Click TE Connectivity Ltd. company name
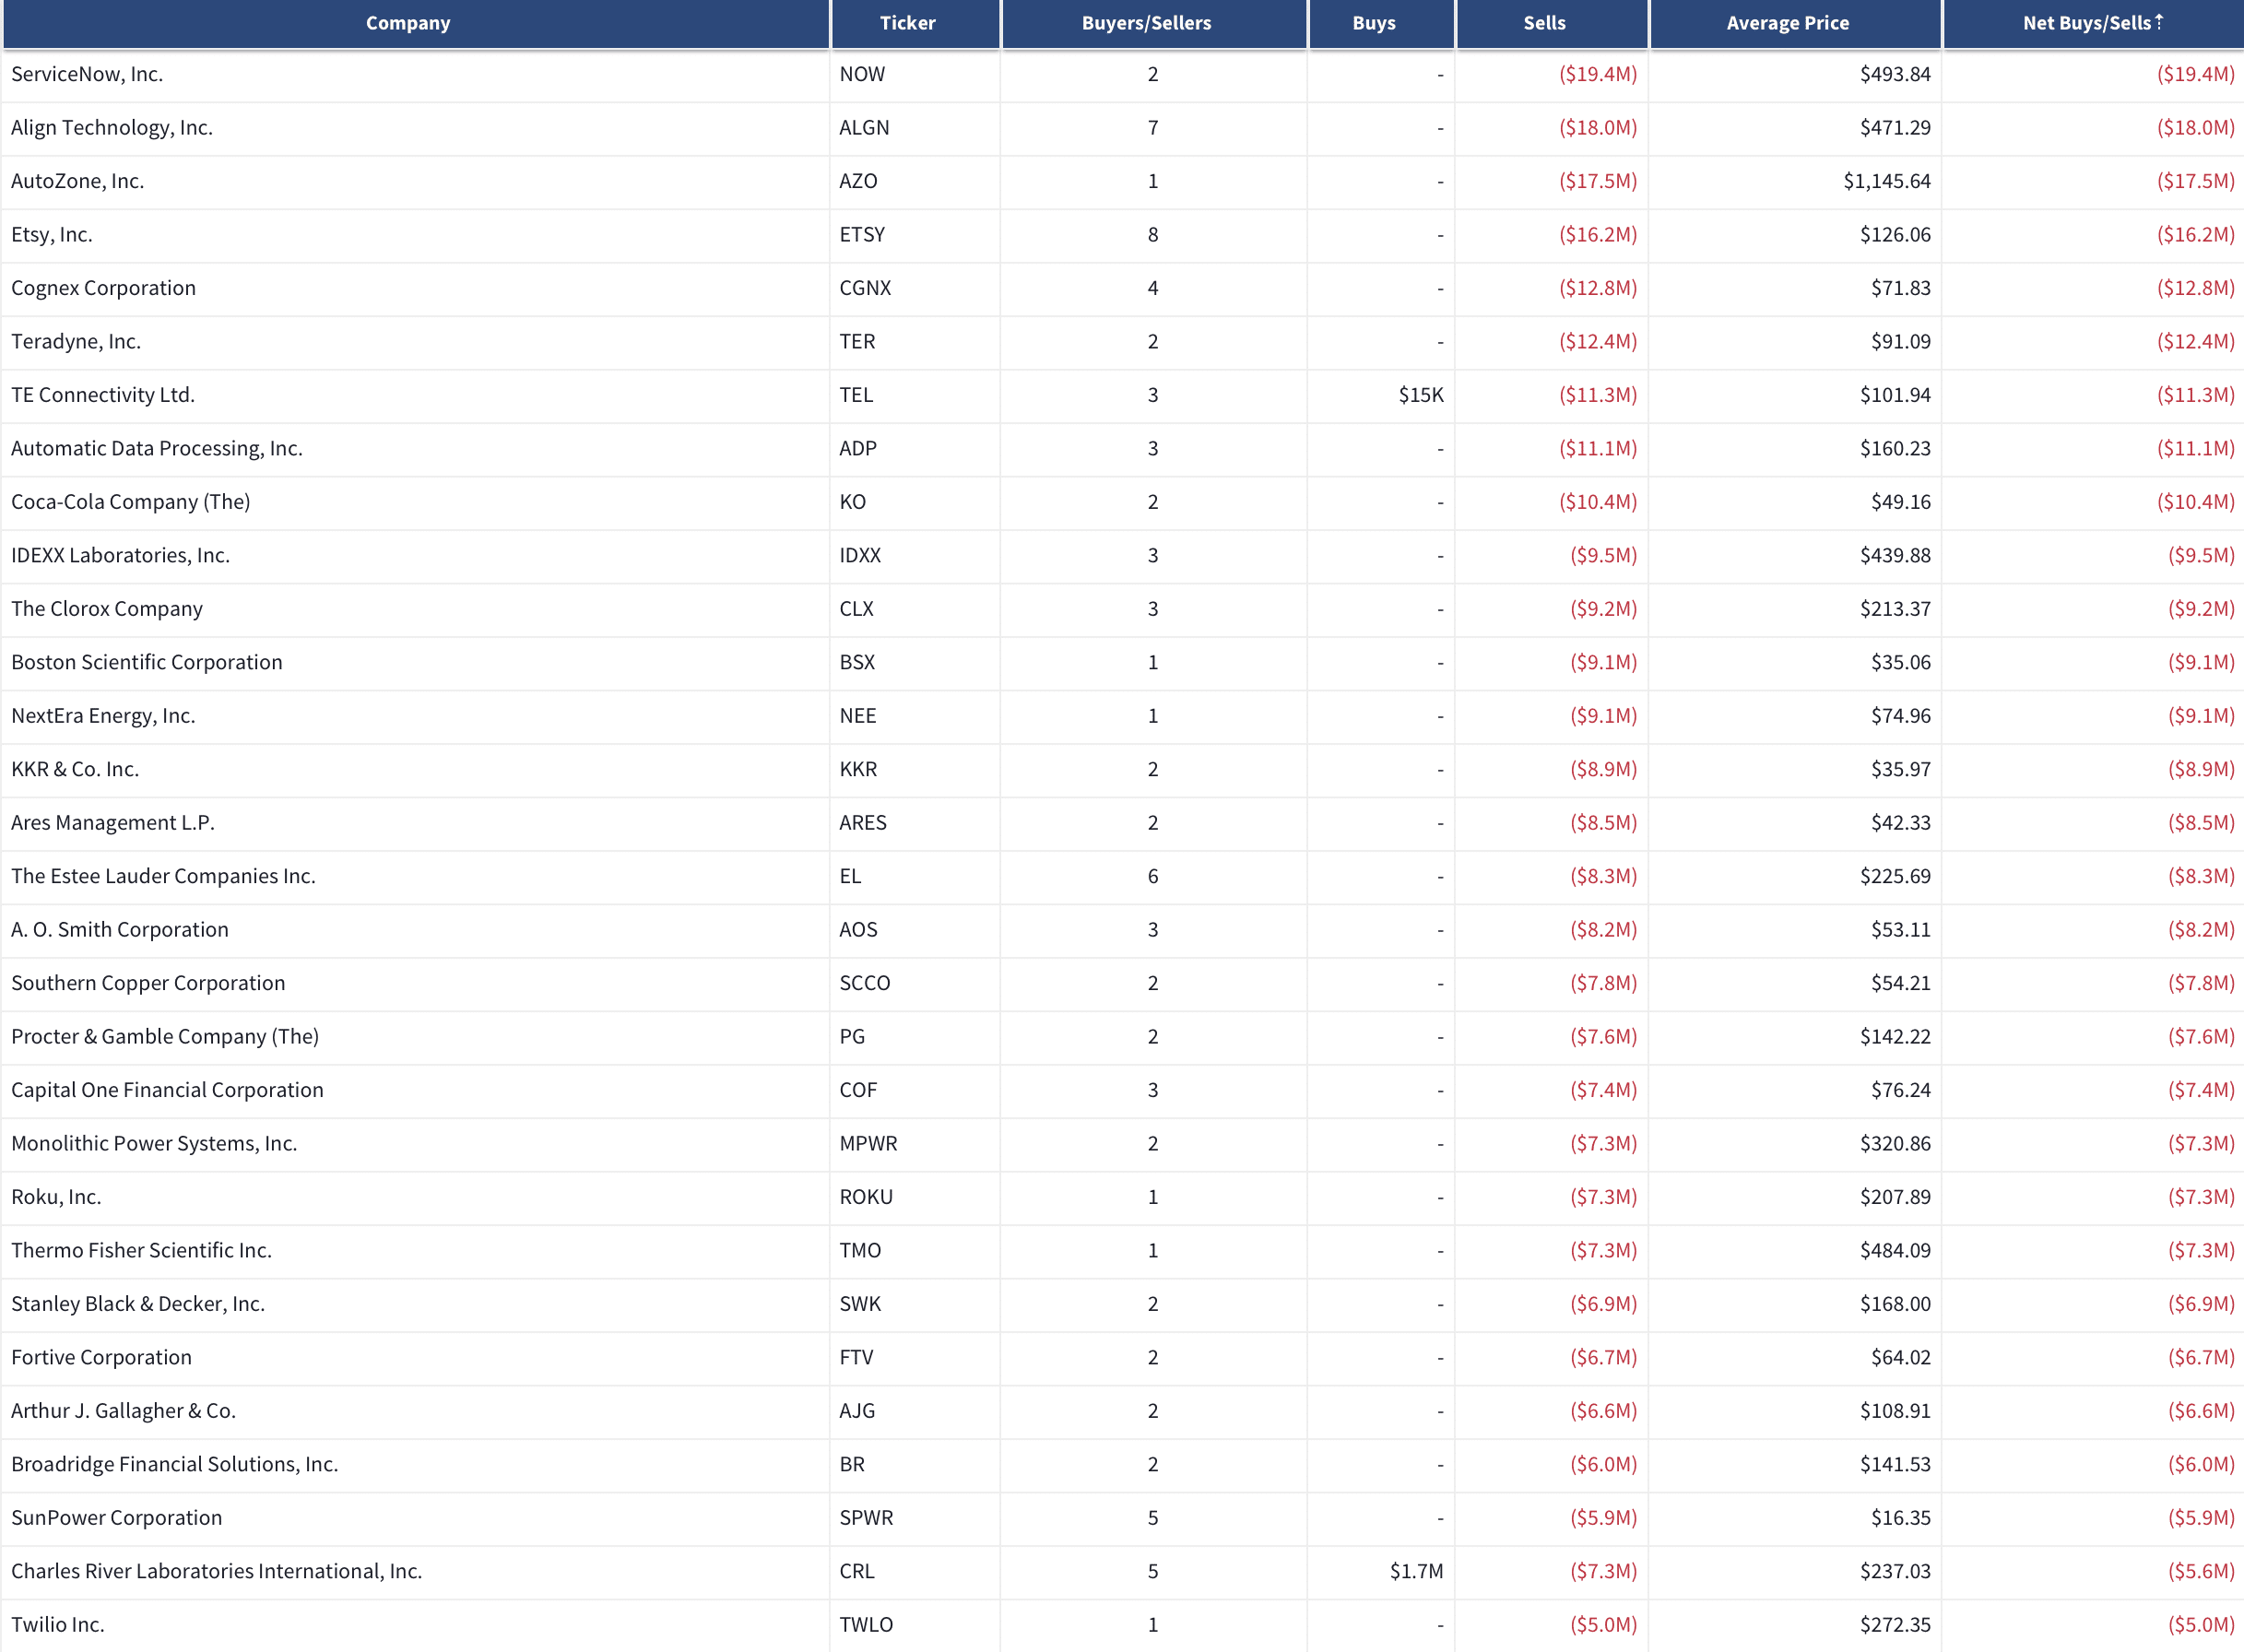Viewport: 2244px width, 1652px height. click(103, 395)
